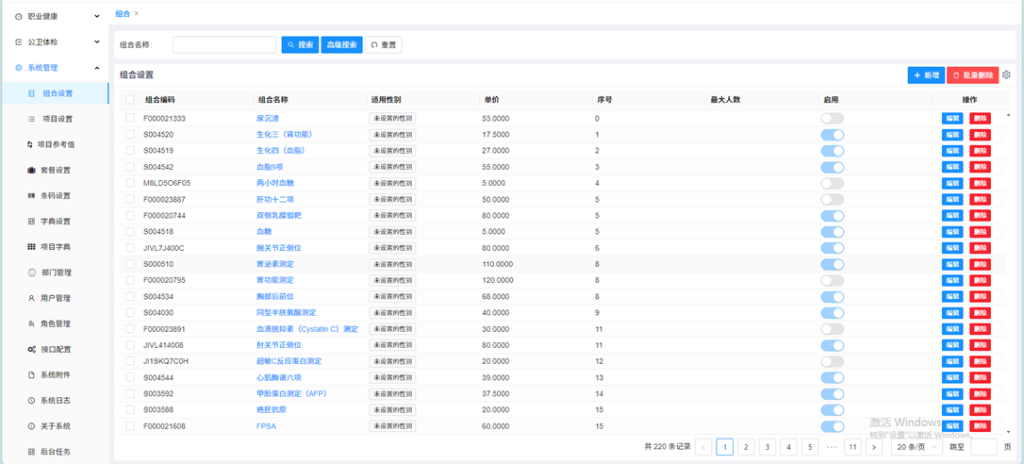Viewport: 1024px width, 464px height.
Task: Click the 条码设置 barcode icon
Action: (x=31, y=195)
